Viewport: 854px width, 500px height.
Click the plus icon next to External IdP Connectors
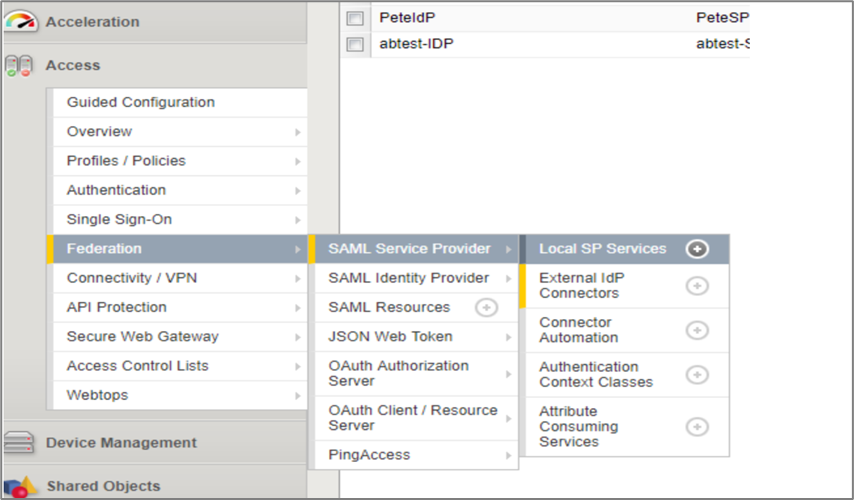tap(697, 286)
